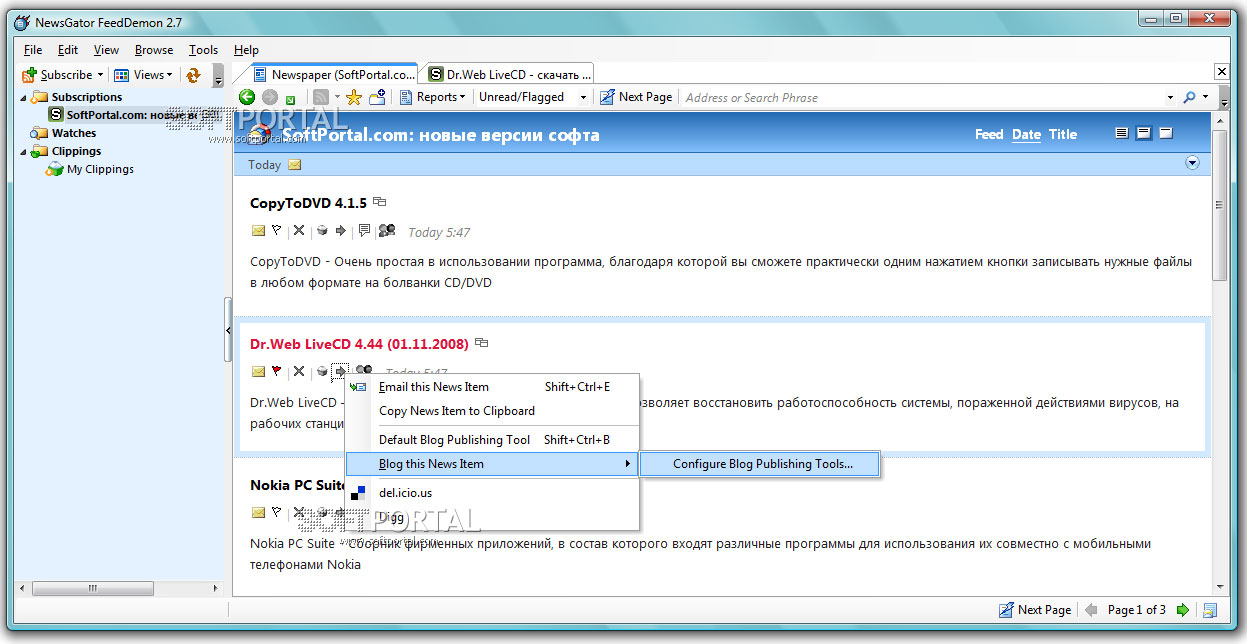The width and height of the screenshot is (1247, 644).
Task: Click clipping cube icon under CopyToDVD 4.1.5
Action: click(322, 231)
